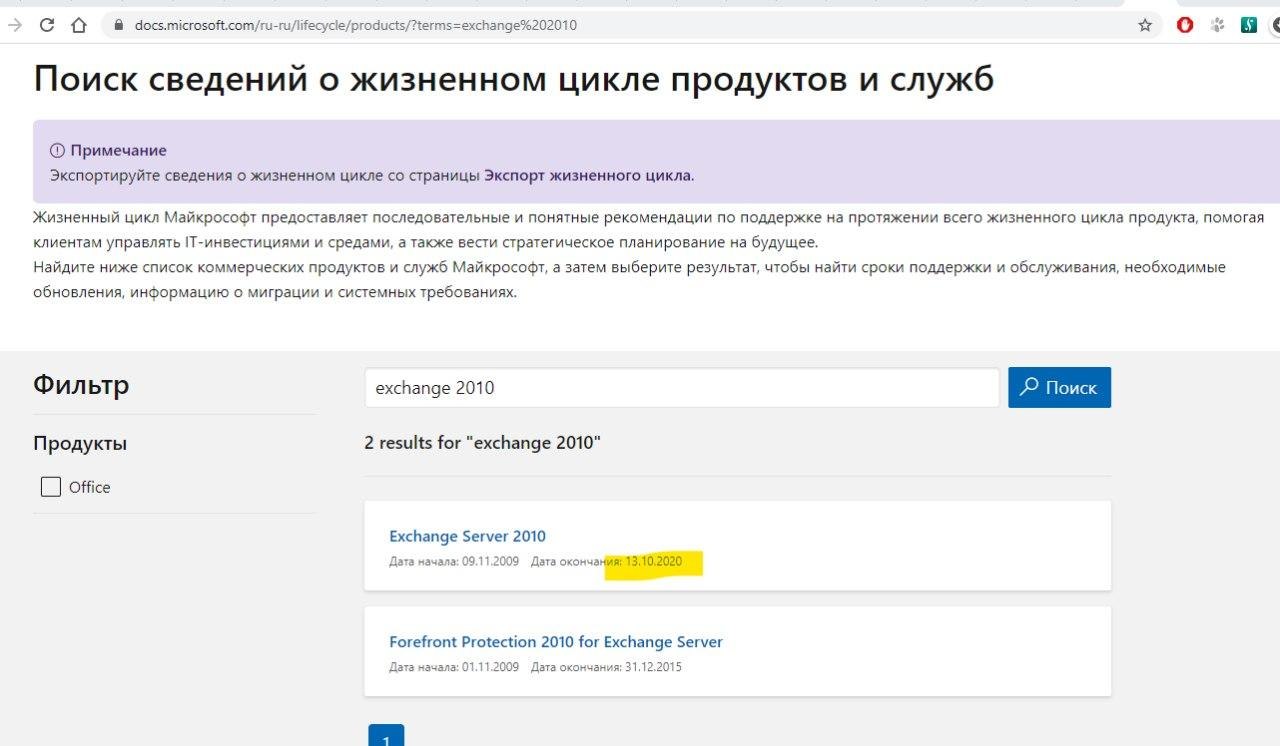The width and height of the screenshot is (1280, 746).
Task: Click the padlock site info icon
Action: pos(118,25)
